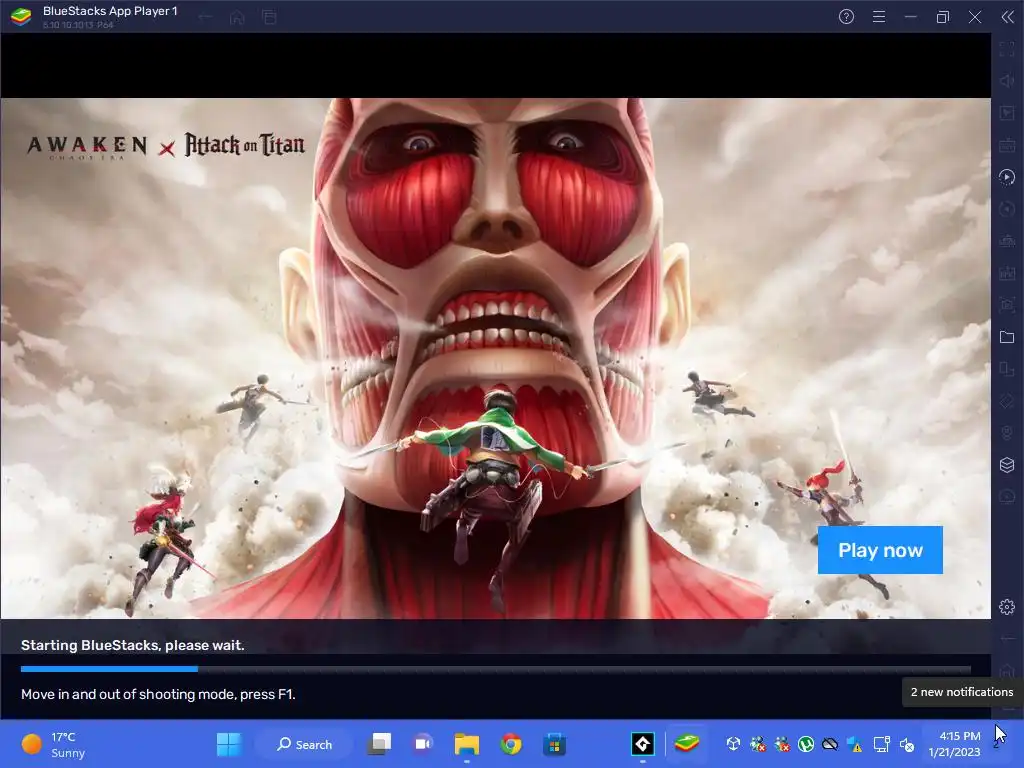Click the OneDrive cloud icon in the tray
The width and height of the screenshot is (1024, 768).
[x=830, y=744]
